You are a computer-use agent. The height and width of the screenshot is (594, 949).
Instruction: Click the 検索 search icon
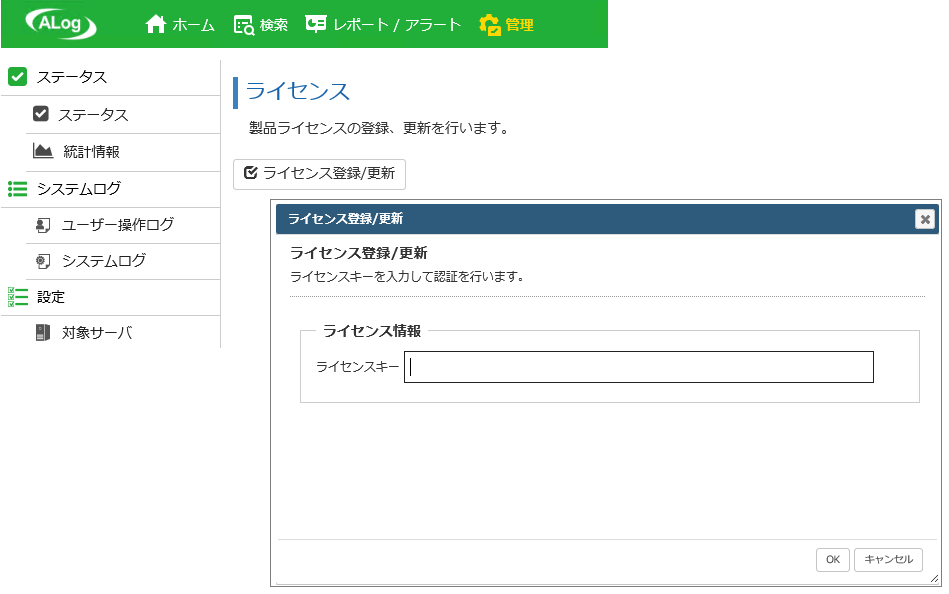point(244,25)
